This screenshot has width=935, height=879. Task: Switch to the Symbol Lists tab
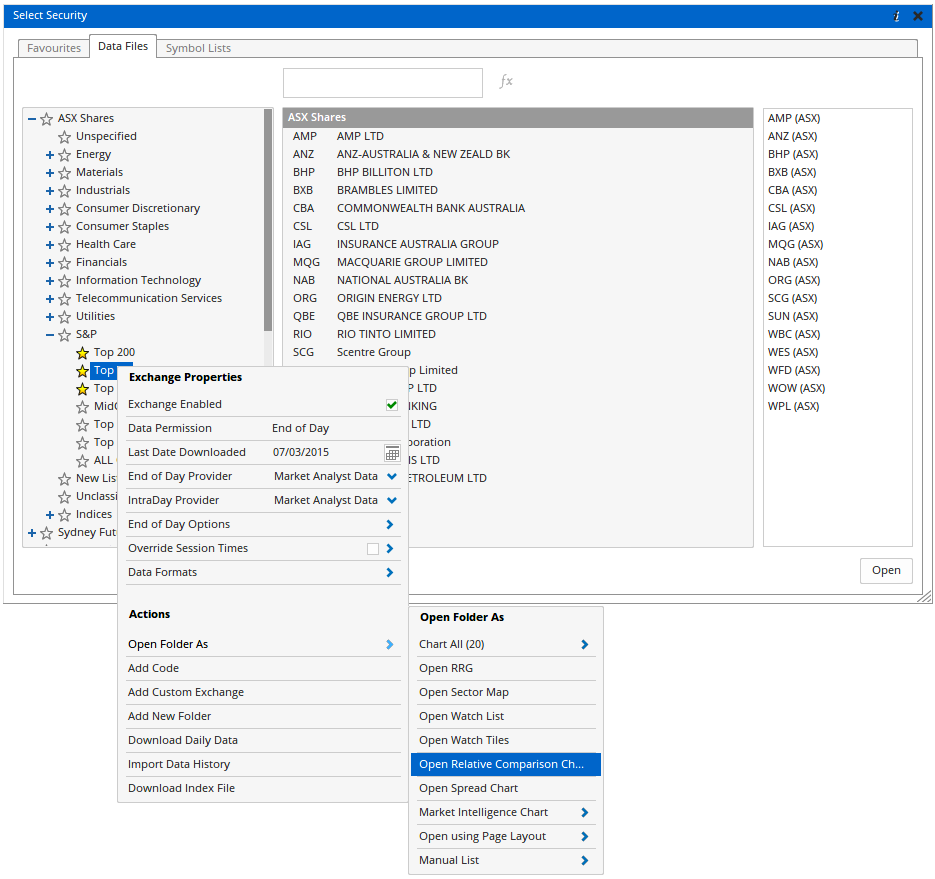[x=198, y=48]
